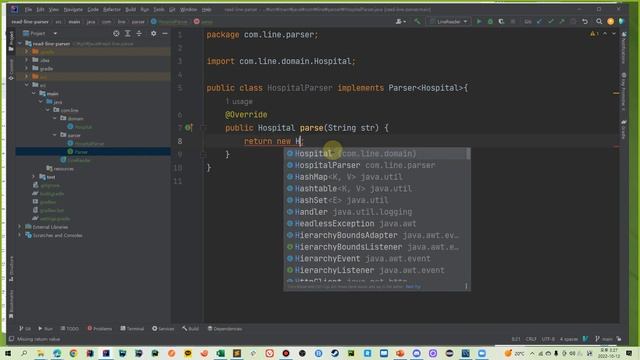
Task: Open the Refactor menu
Action: click(111, 9)
